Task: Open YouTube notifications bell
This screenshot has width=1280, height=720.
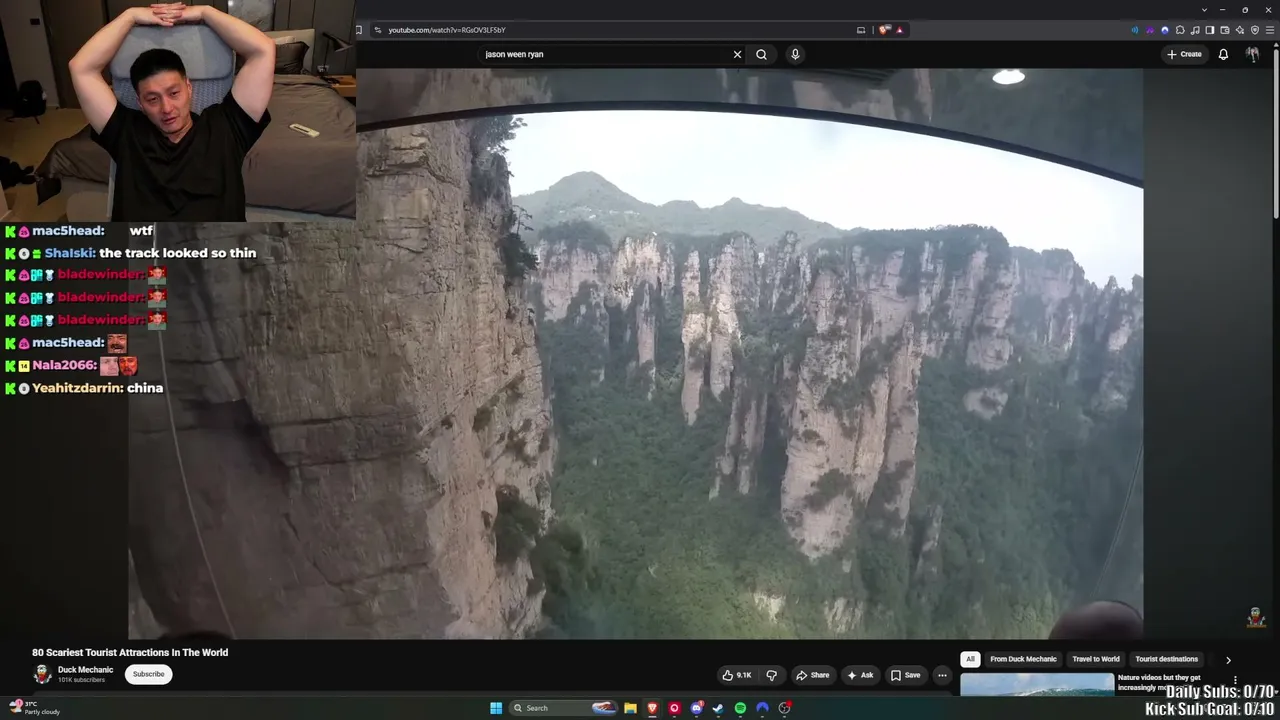Action: (x=1223, y=54)
